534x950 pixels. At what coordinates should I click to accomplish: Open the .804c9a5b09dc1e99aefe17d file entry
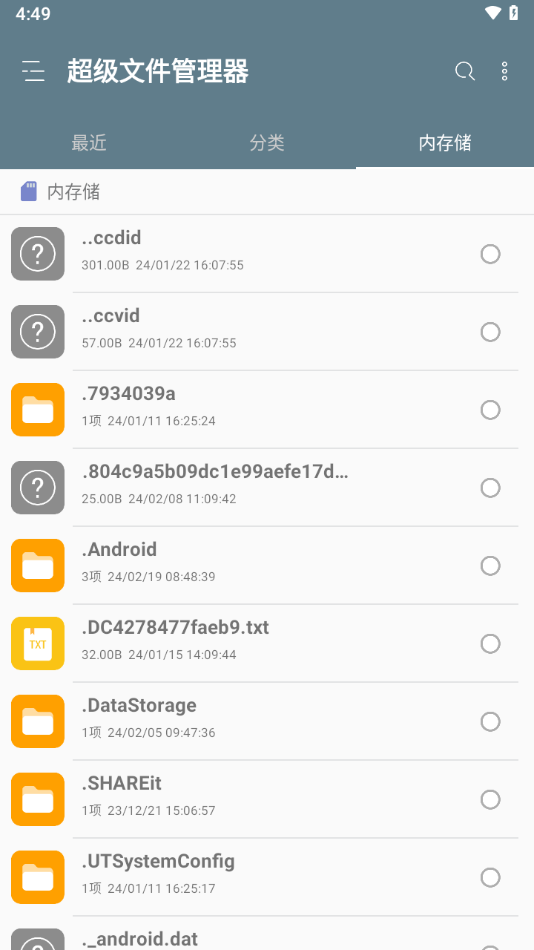[267, 488]
